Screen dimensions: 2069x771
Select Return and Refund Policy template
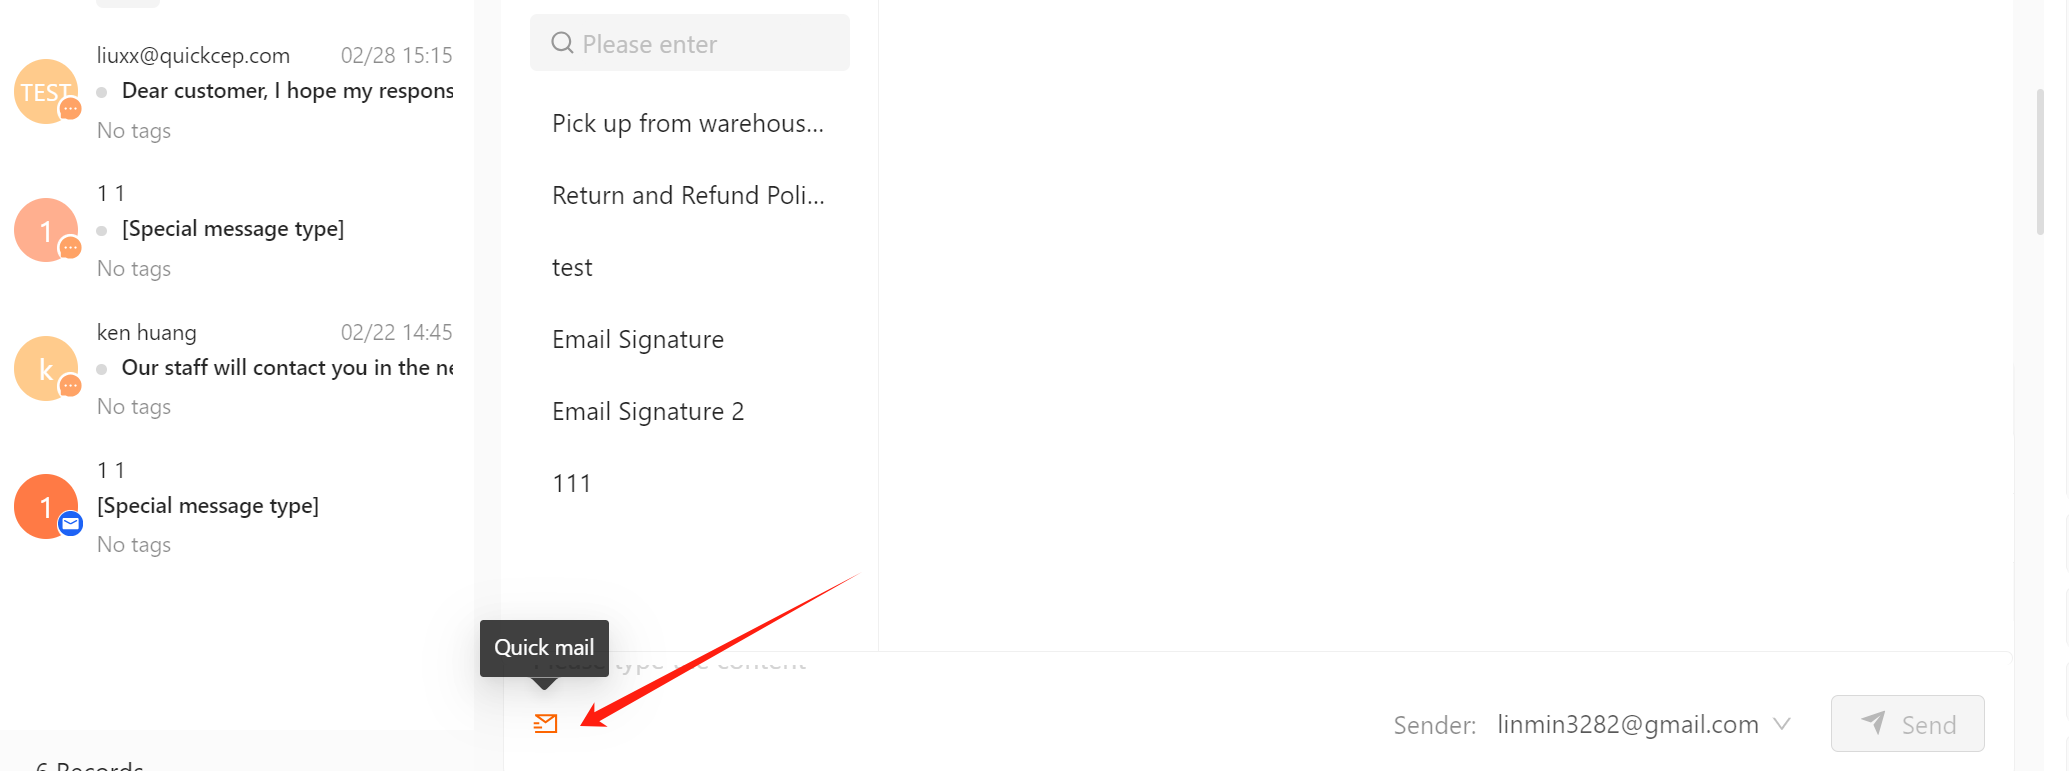pos(688,195)
